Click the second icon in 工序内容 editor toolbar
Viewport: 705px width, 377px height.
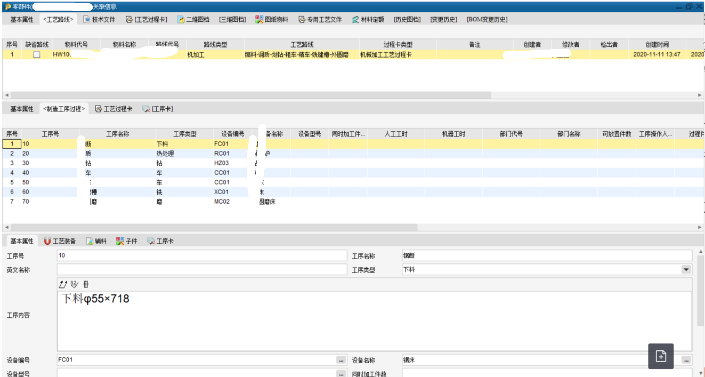tap(75, 284)
